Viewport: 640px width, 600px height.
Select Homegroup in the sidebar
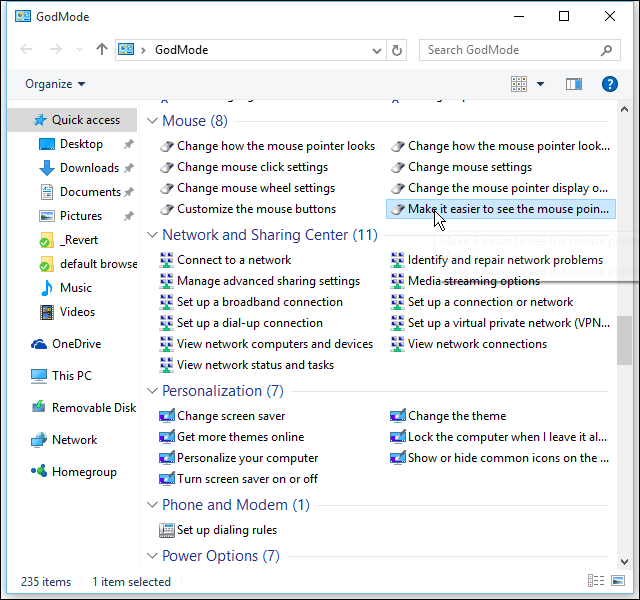[83, 472]
